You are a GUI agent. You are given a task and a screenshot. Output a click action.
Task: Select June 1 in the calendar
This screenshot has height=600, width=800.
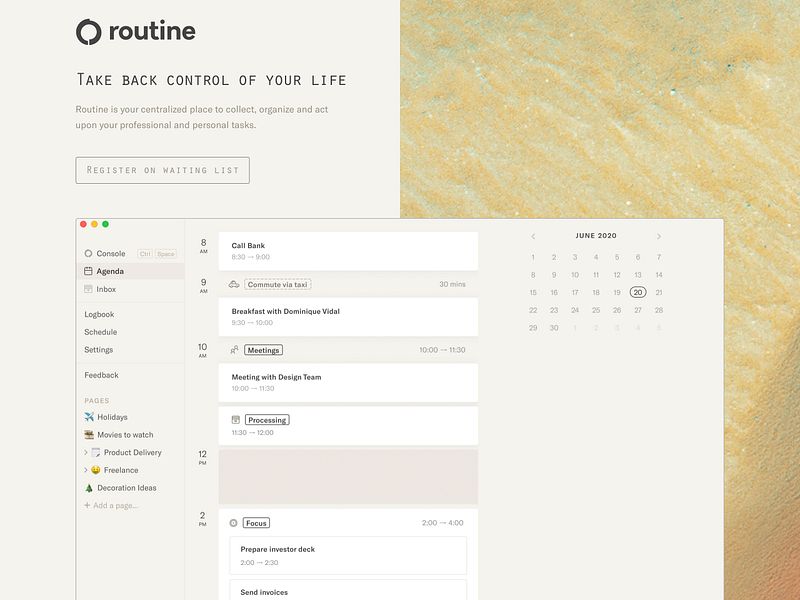[533, 257]
